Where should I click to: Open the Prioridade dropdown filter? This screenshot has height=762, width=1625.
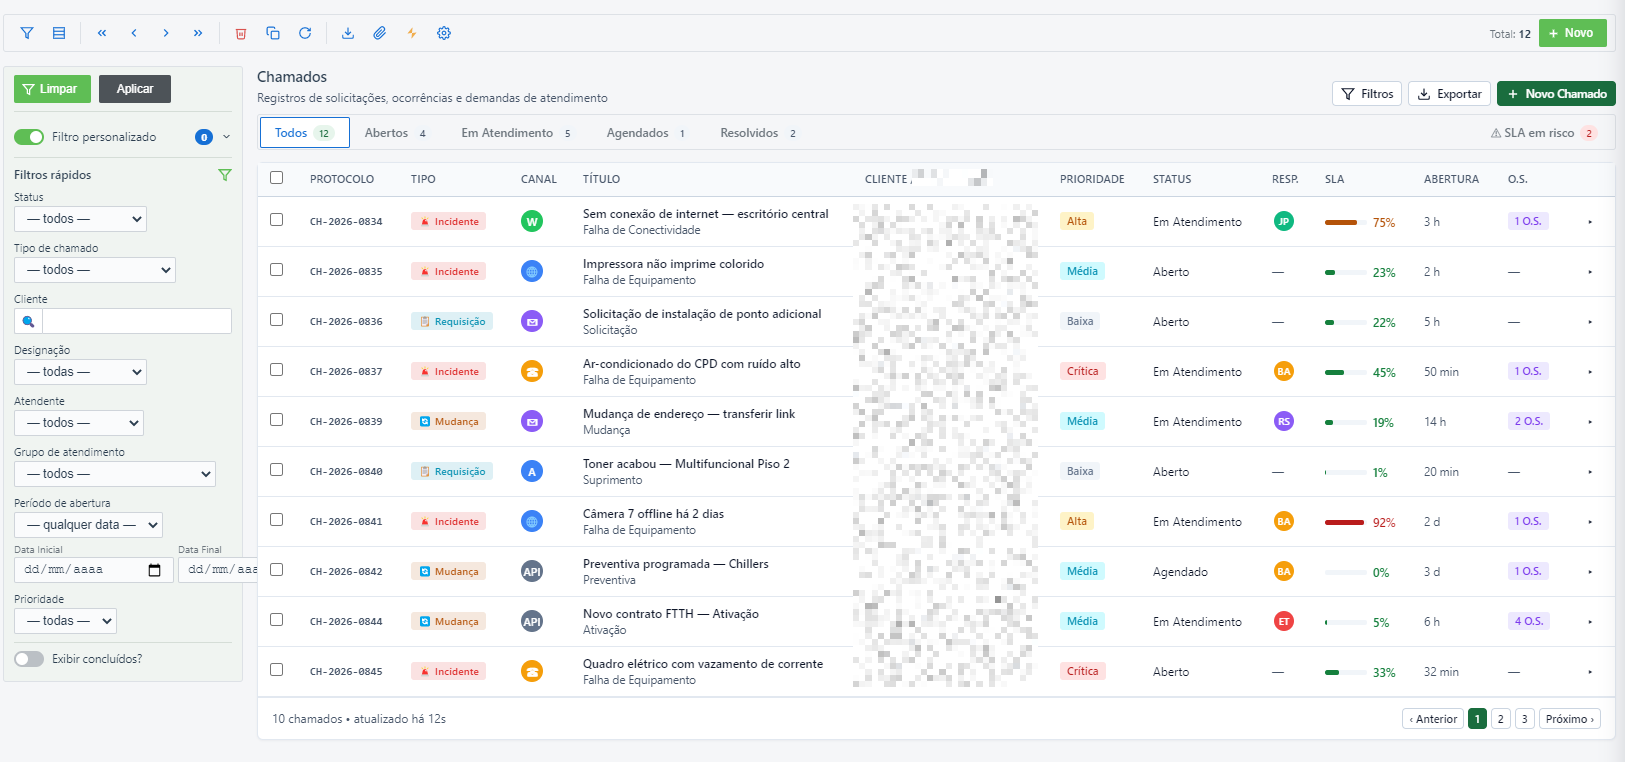pyautogui.click(x=65, y=621)
